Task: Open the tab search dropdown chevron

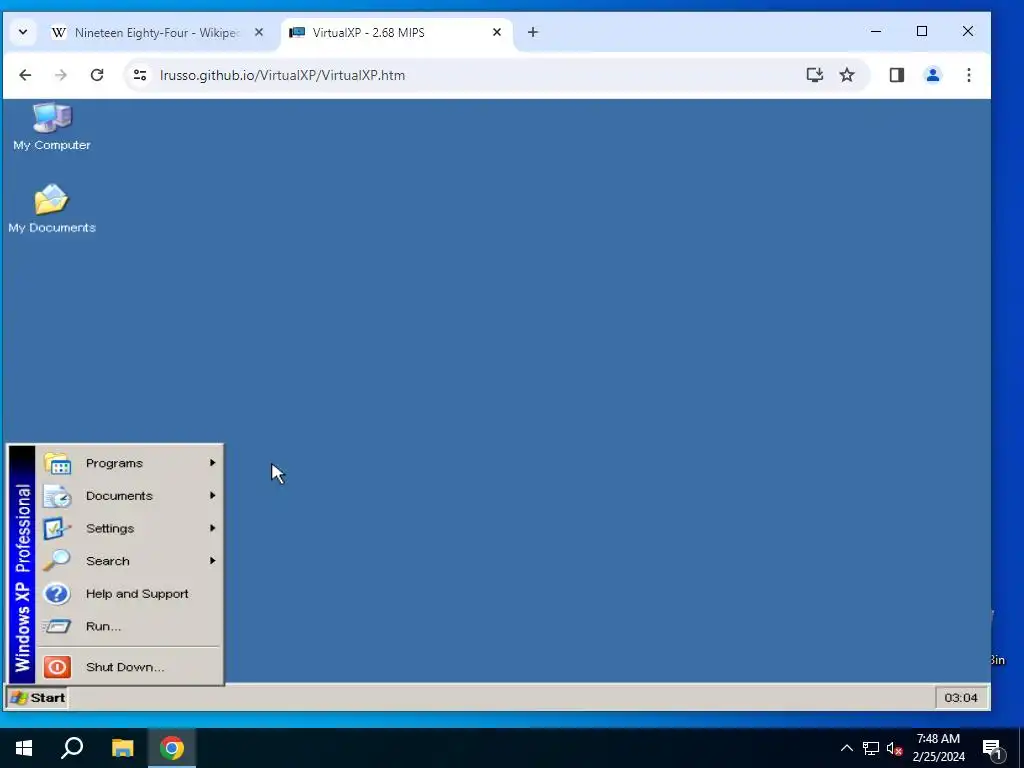Action: [23, 32]
